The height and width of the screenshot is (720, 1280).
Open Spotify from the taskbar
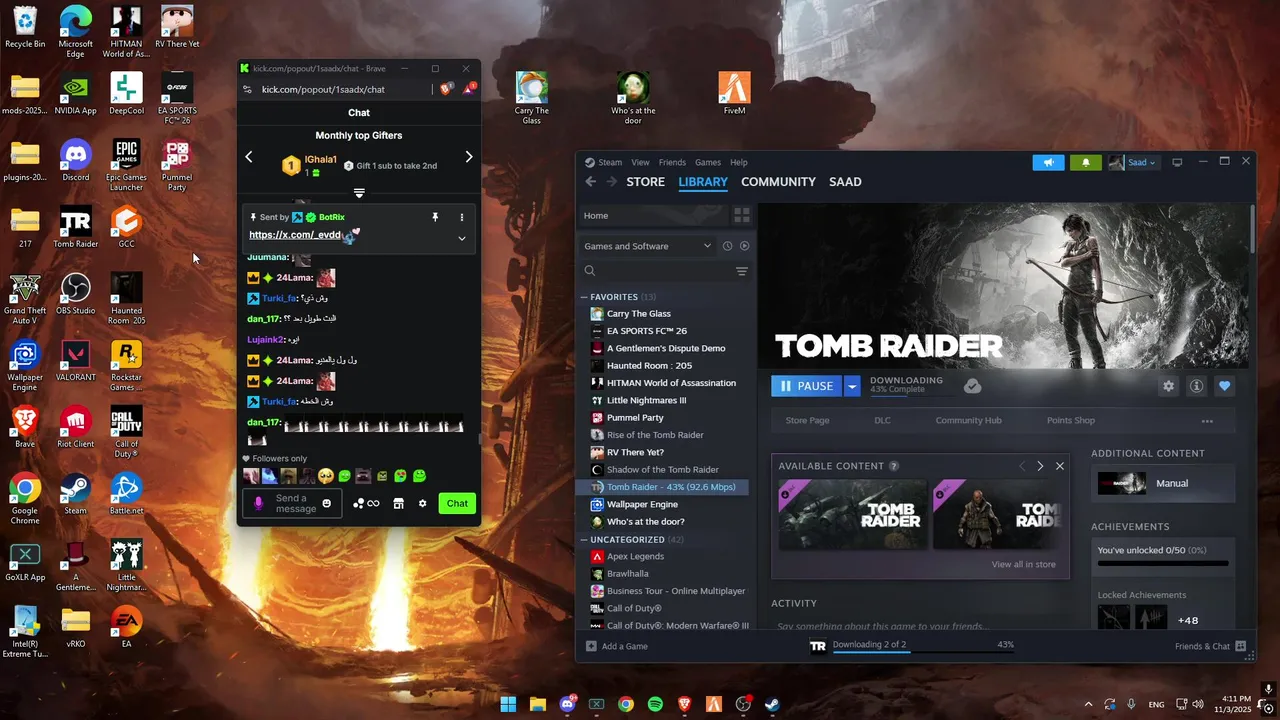pyautogui.click(x=655, y=704)
